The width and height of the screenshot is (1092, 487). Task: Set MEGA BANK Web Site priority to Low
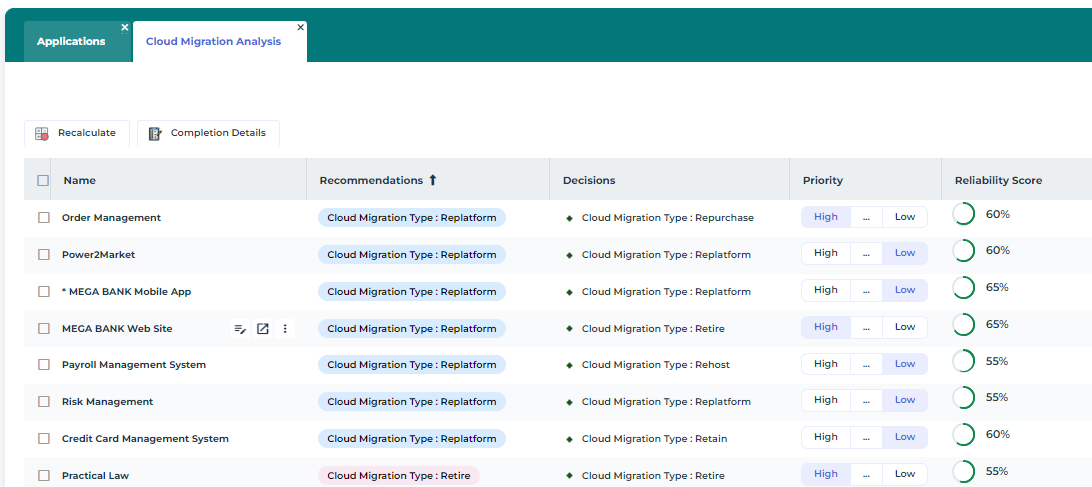pyautogui.click(x=905, y=327)
